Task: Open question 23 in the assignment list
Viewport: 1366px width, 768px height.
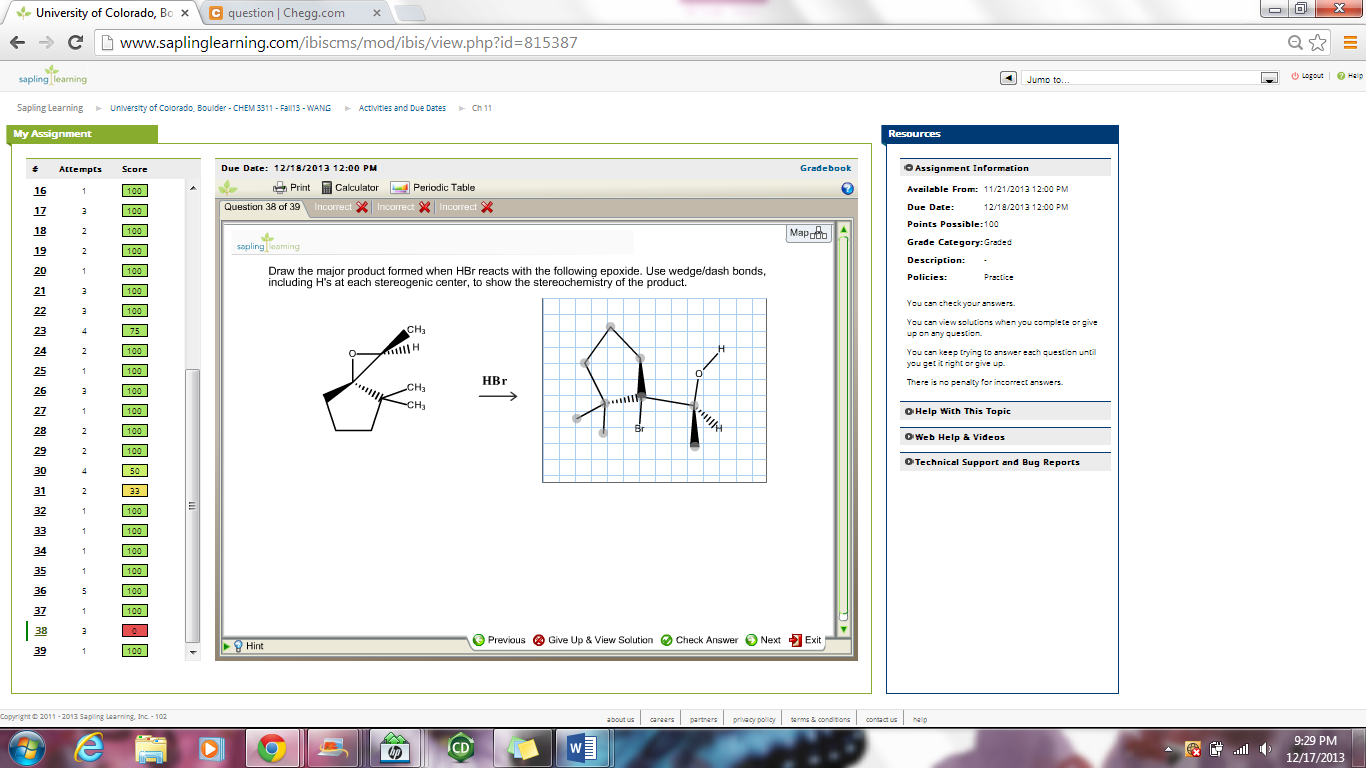Action: click(x=40, y=331)
